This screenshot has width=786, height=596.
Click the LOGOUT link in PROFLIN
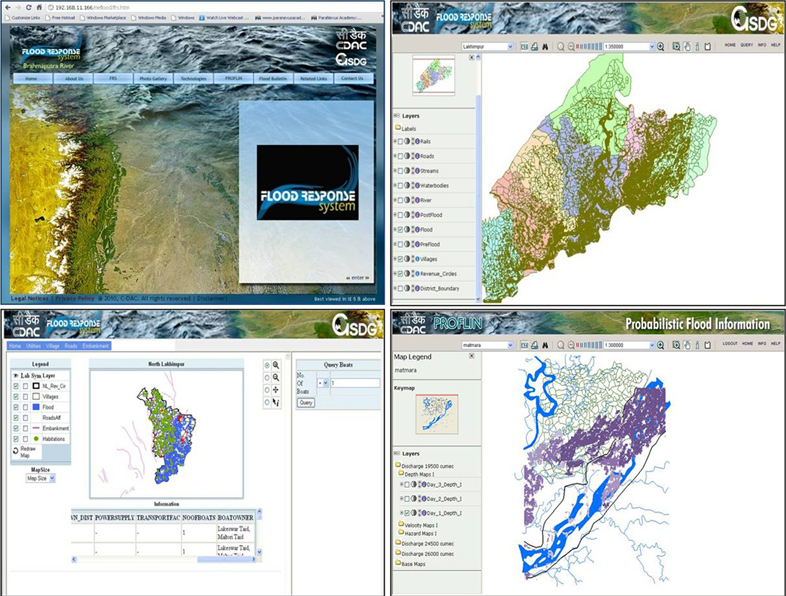pyautogui.click(x=726, y=343)
